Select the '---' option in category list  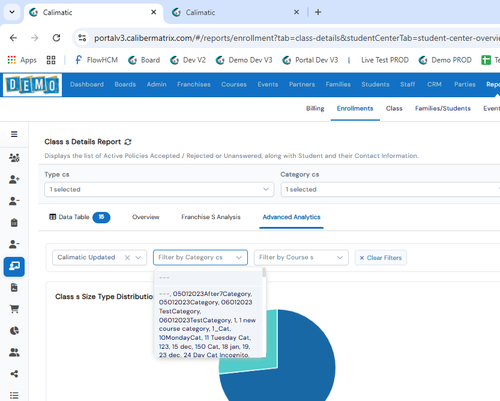point(208,277)
